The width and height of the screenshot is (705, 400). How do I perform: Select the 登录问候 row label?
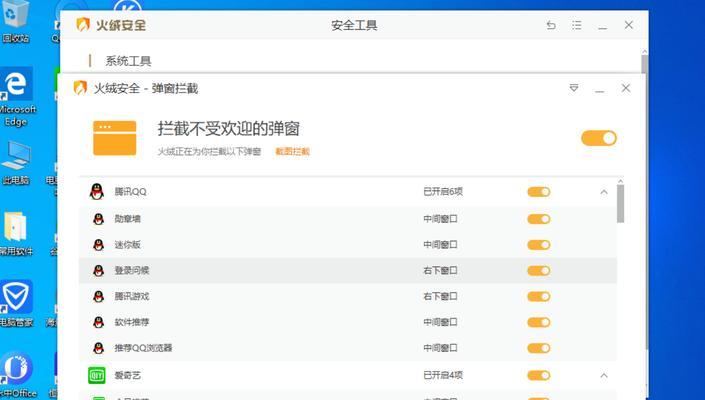pyautogui.click(x=132, y=271)
